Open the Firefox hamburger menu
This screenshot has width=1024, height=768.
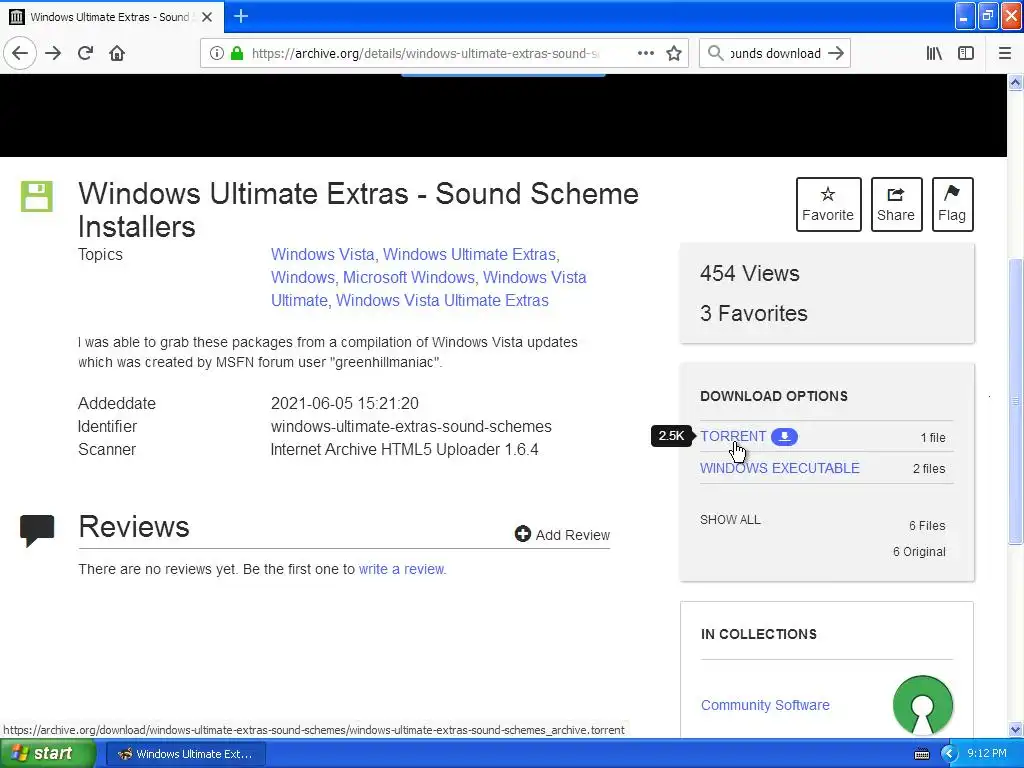1005,54
